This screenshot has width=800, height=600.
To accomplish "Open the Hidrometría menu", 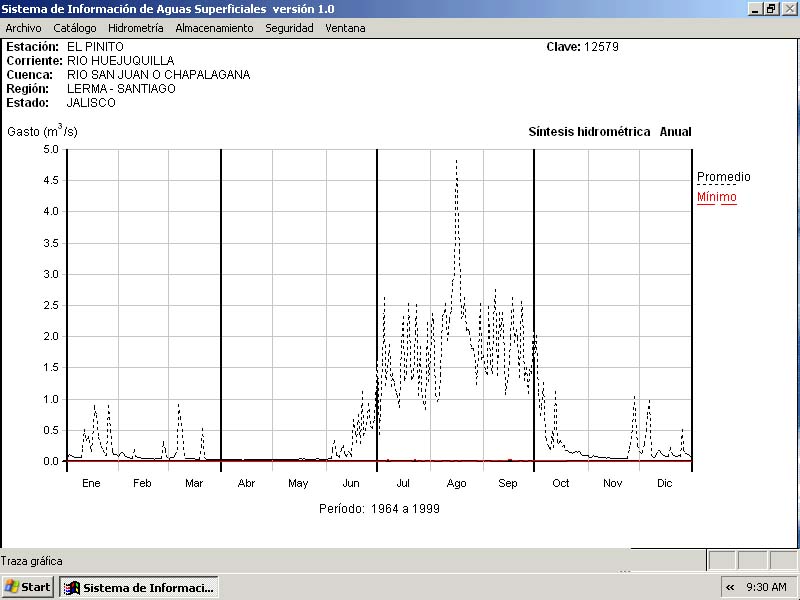I will (135, 28).
